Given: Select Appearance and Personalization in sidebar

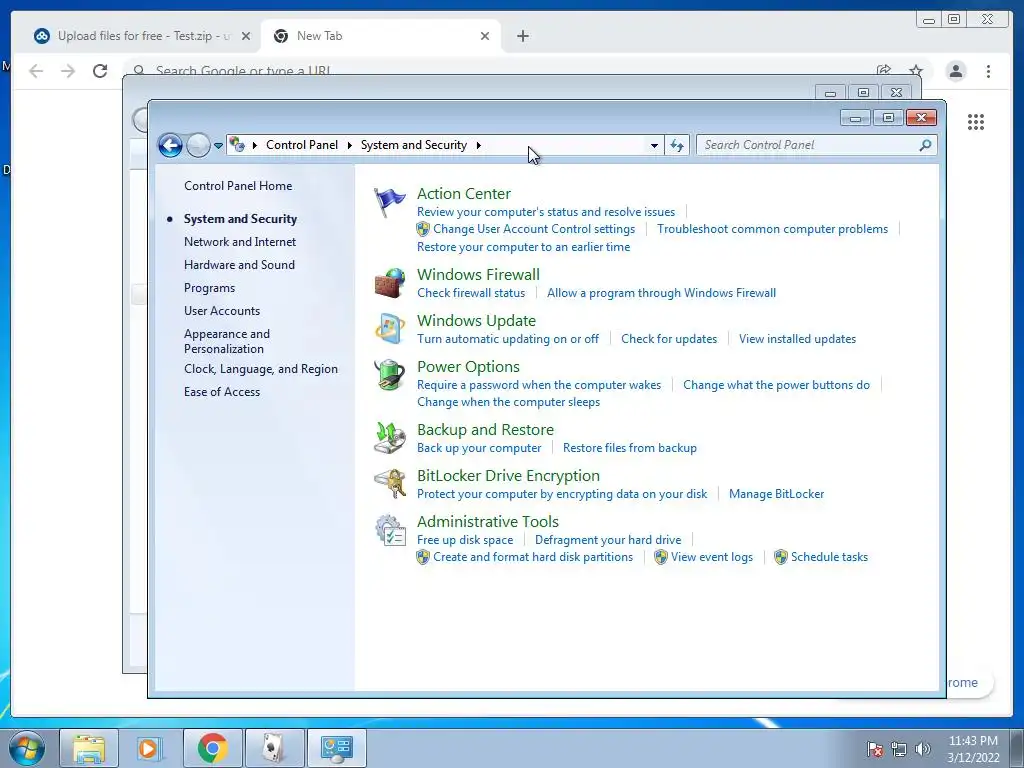Looking at the screenshot, I should 227,341.
